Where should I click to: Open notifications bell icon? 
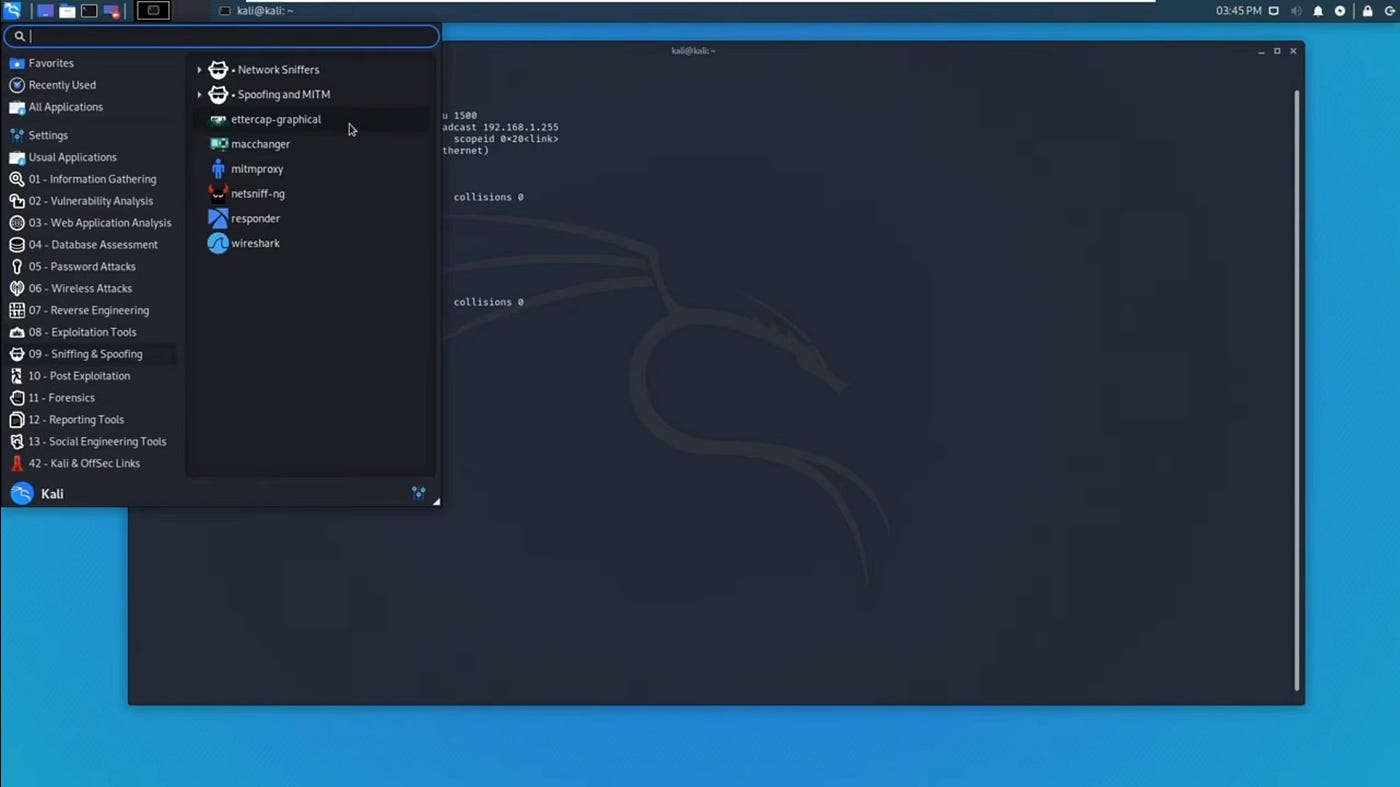point(1318,11)
